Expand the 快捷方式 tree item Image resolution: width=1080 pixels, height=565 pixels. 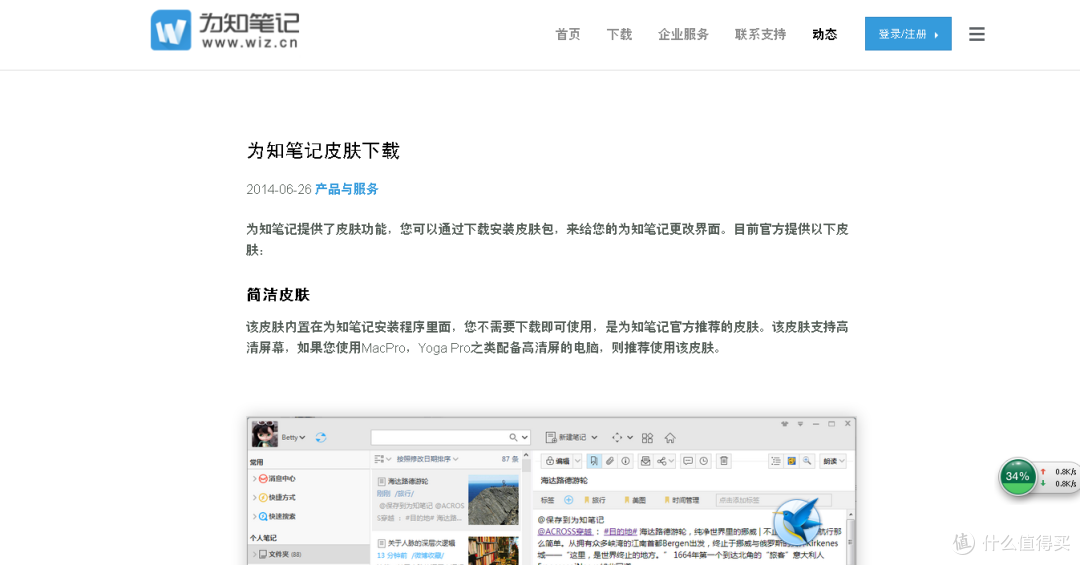tap(254, 497)
